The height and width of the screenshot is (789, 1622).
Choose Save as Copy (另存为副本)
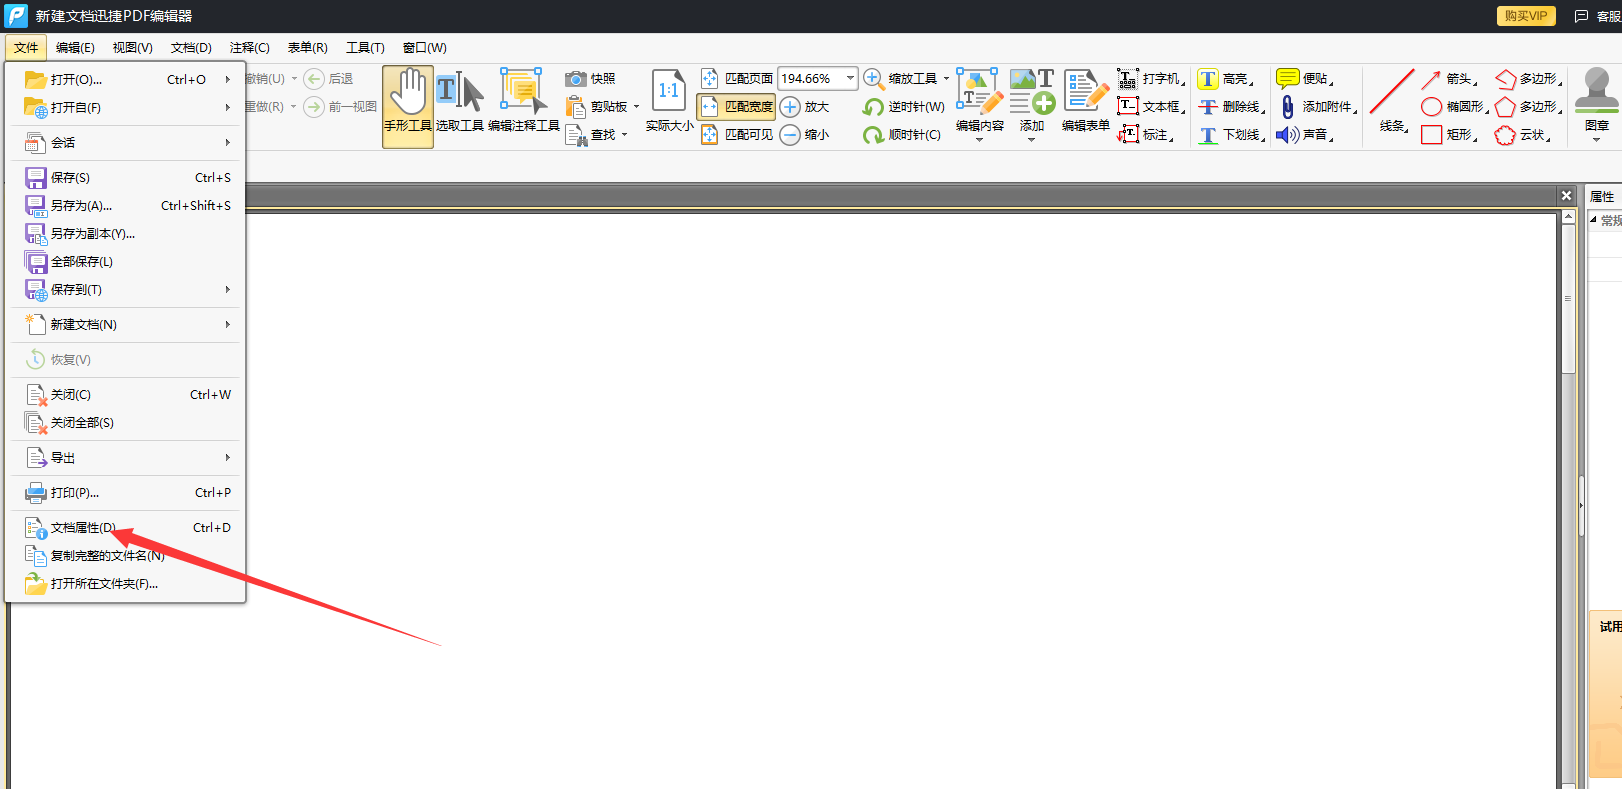coord(125,234)
